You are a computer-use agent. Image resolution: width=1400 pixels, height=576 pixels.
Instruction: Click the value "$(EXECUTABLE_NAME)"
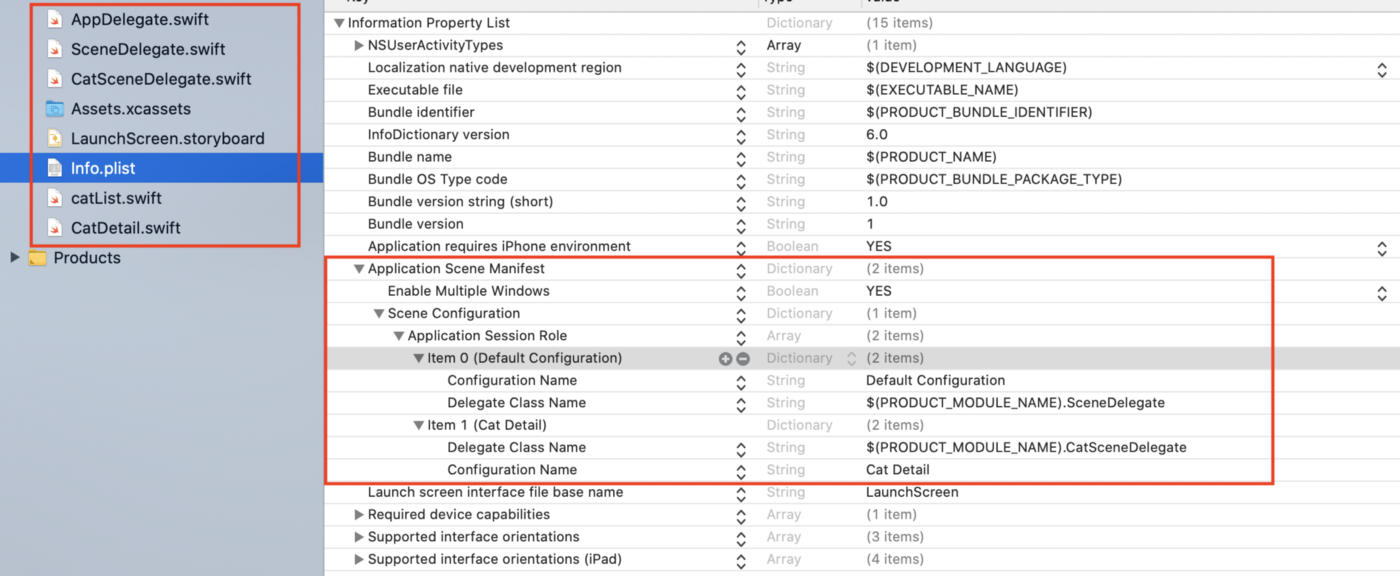942,90
